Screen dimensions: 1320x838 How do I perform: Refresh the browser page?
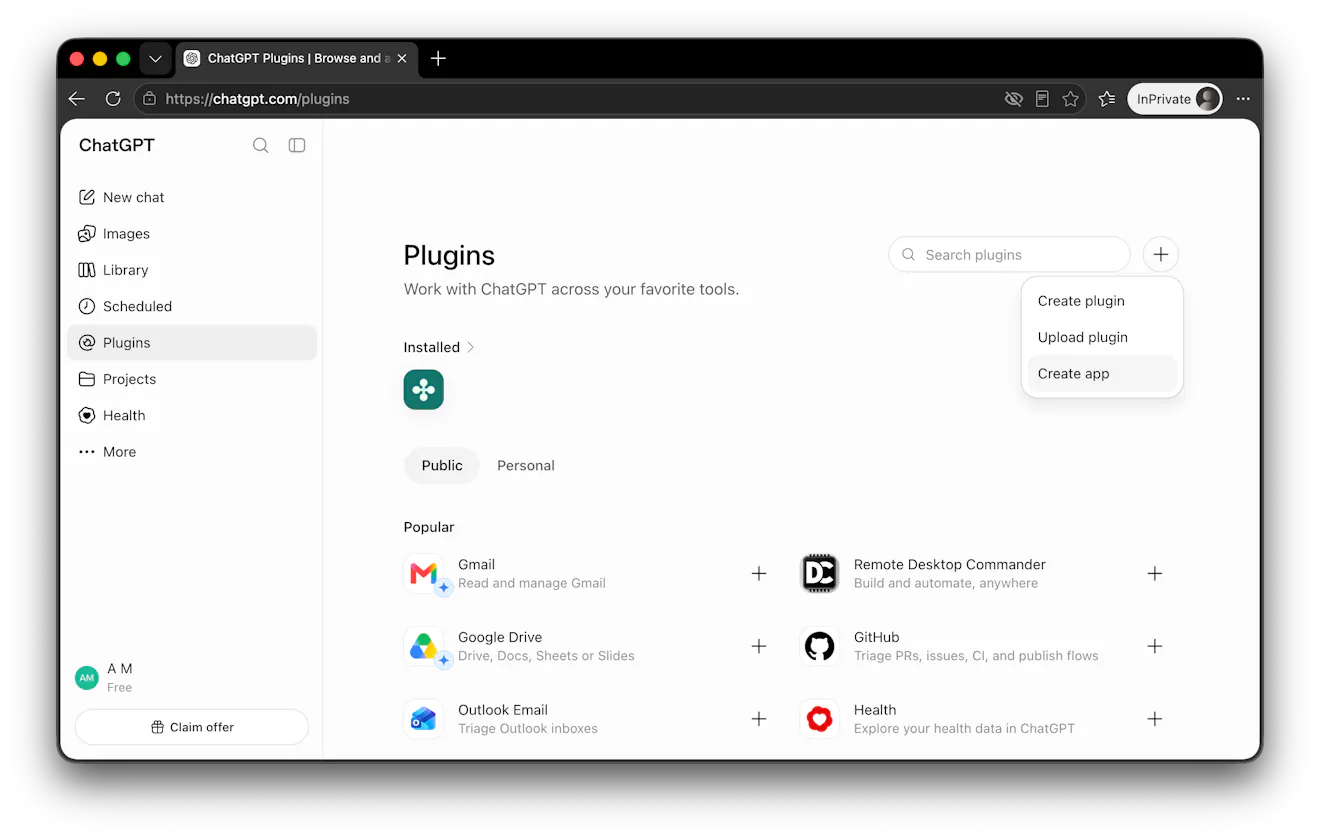113,99
